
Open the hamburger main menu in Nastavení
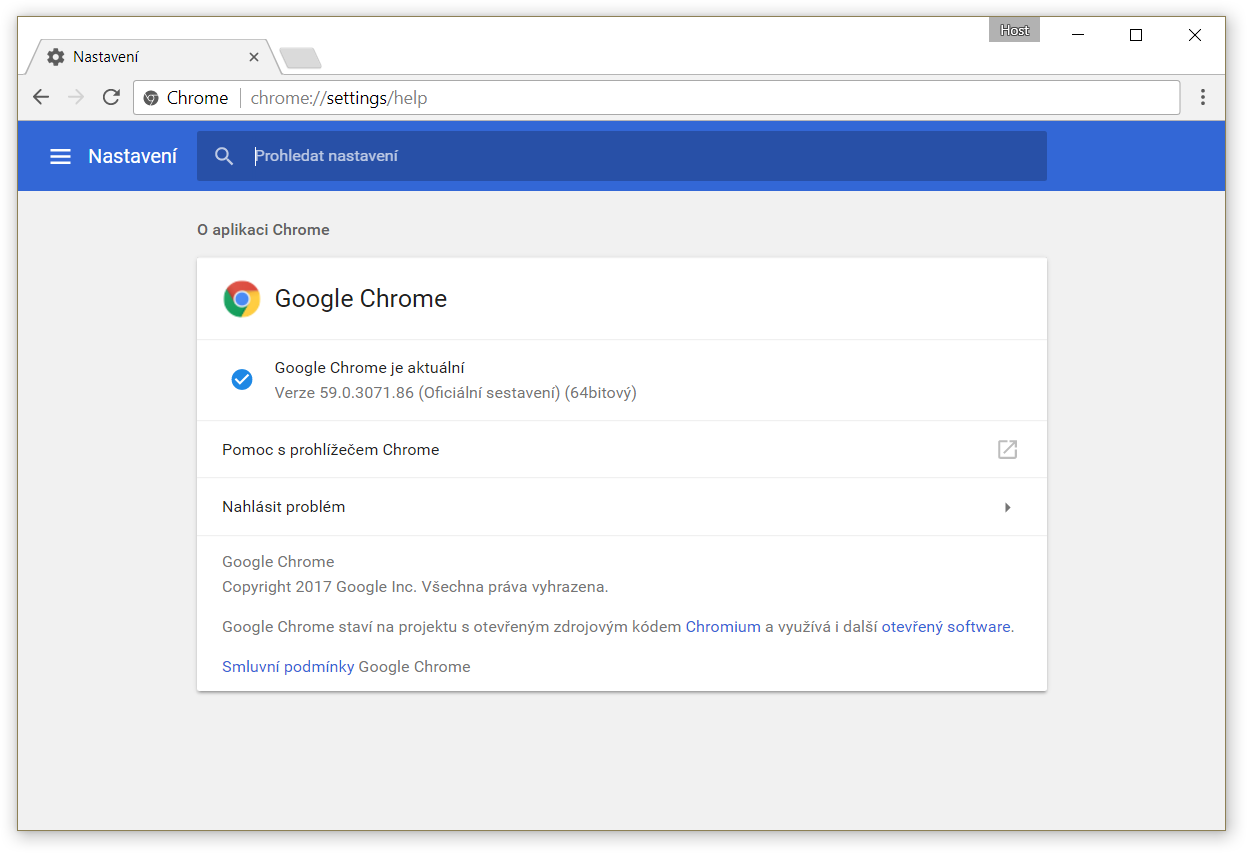coord(61,156)
